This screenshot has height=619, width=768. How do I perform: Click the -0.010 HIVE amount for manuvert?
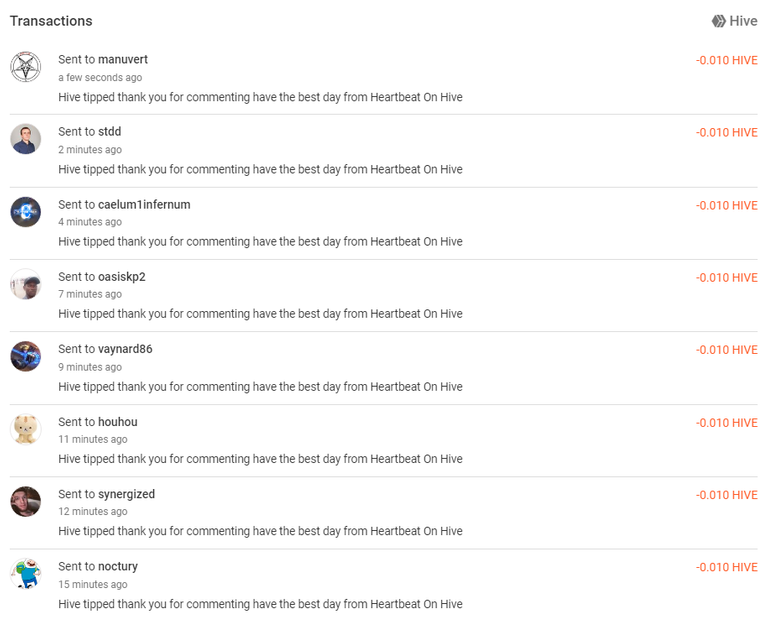tap(727, 60)
